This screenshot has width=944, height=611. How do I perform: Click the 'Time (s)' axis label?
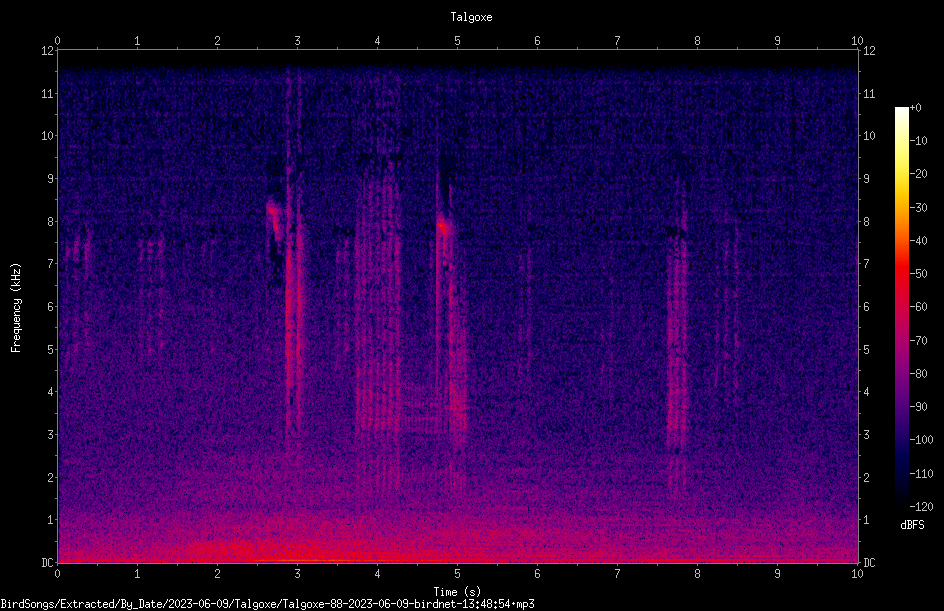(x=458, y=592)
